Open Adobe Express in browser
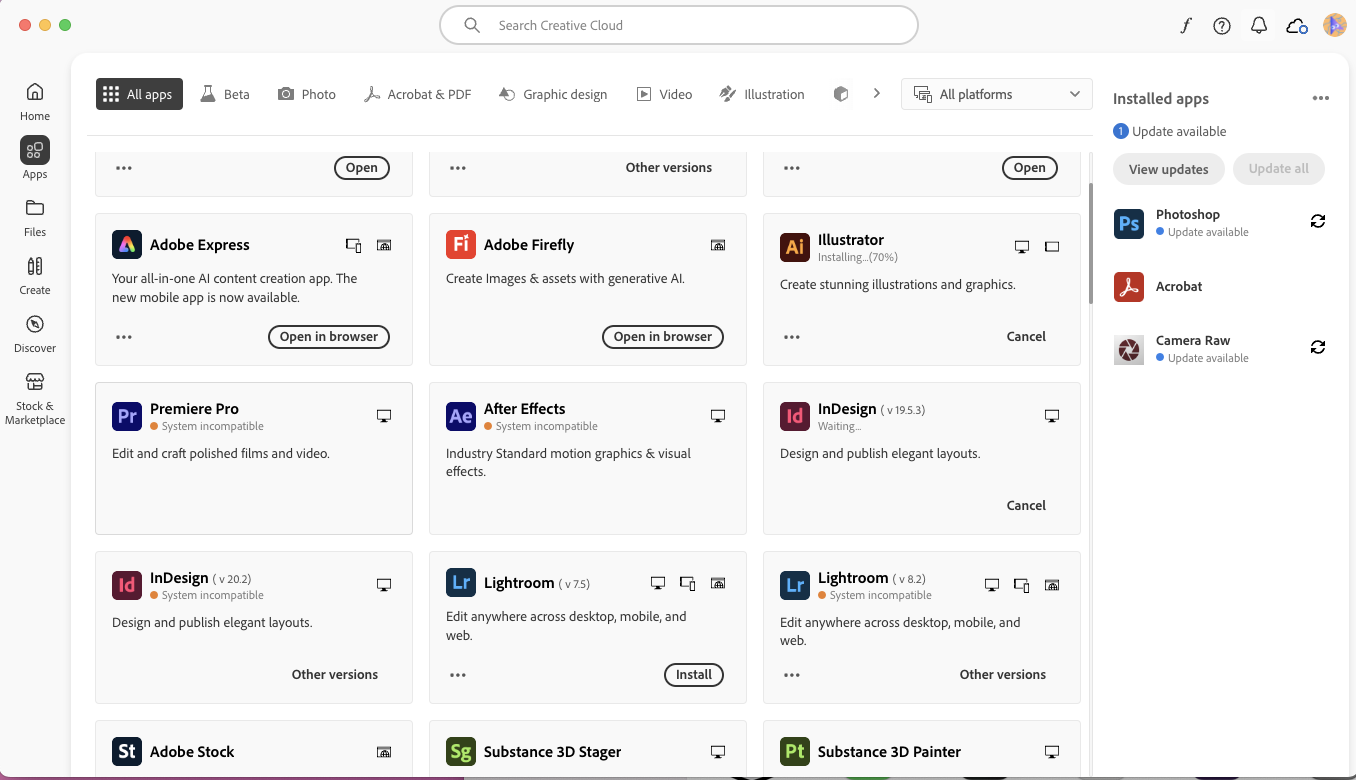 329,337
